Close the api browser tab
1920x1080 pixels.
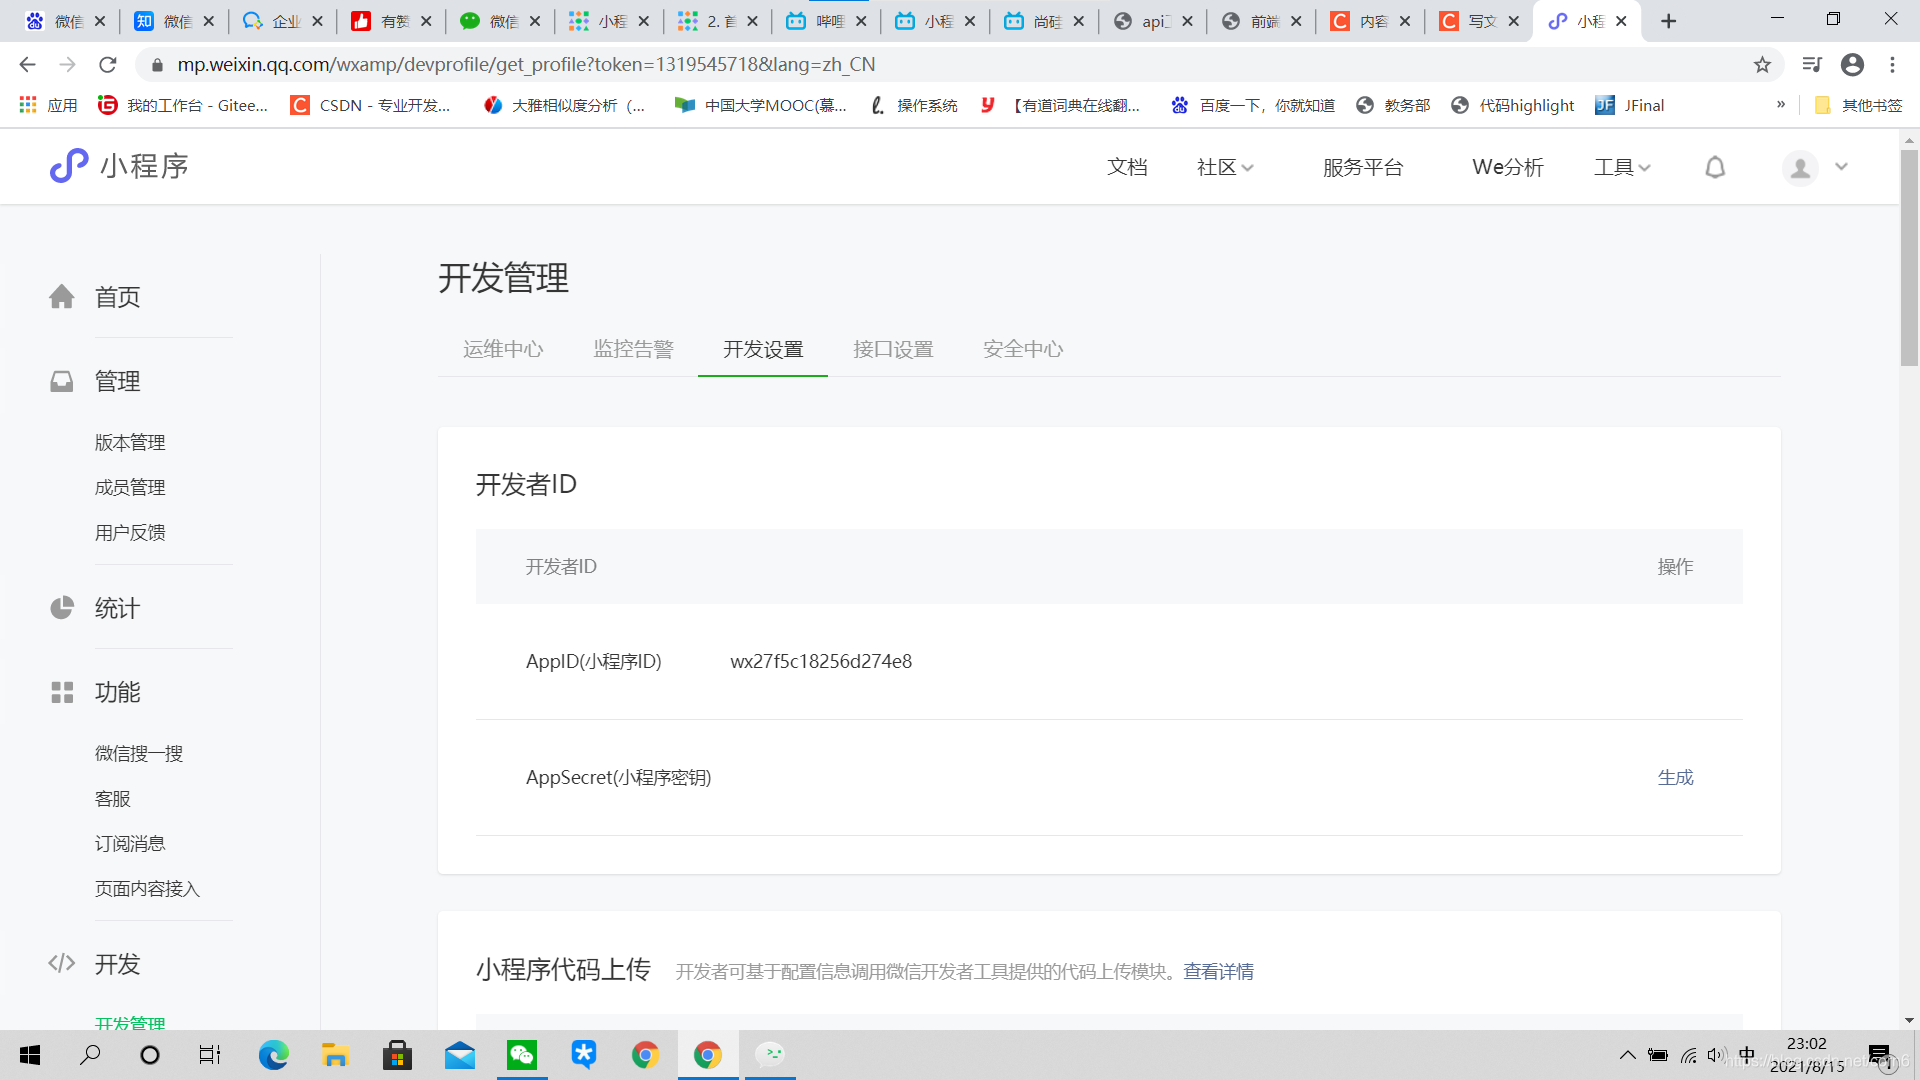(x=1187, y=21)
